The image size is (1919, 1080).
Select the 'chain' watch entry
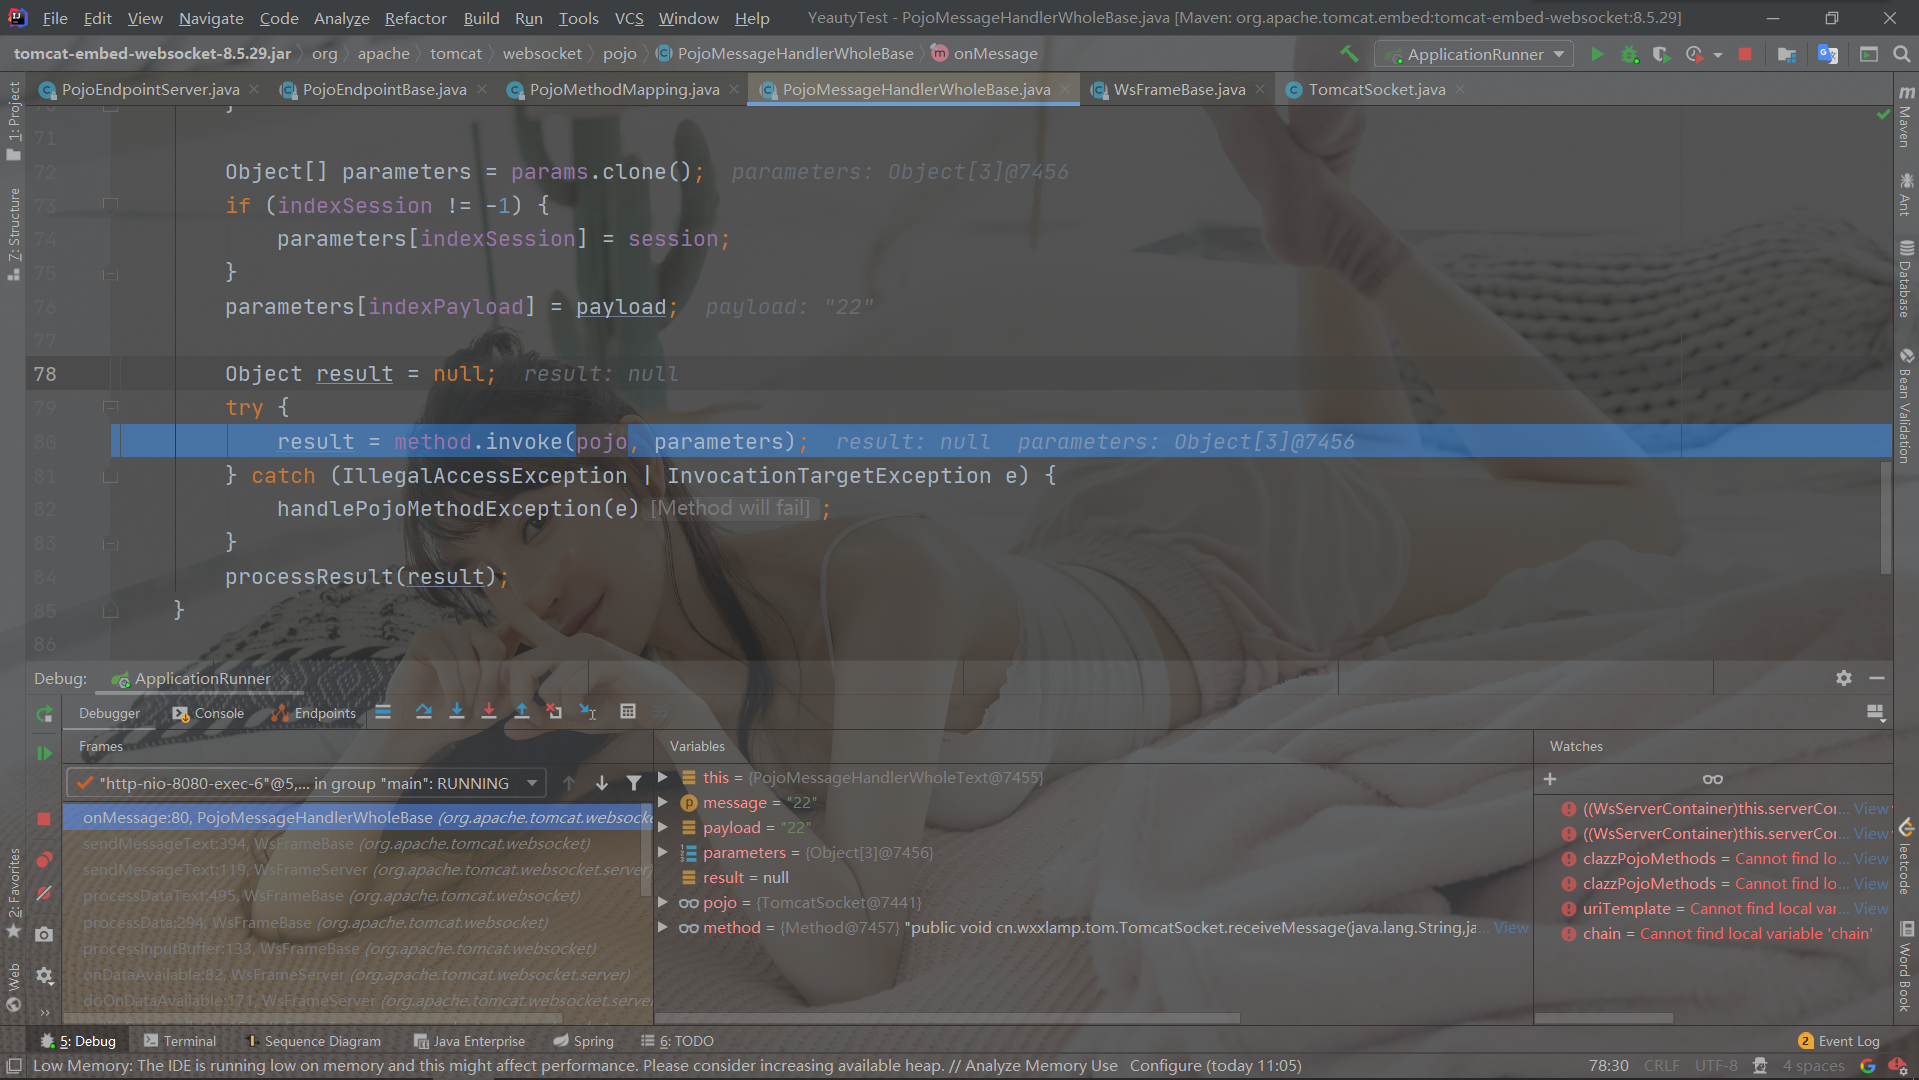(1716, 934)
